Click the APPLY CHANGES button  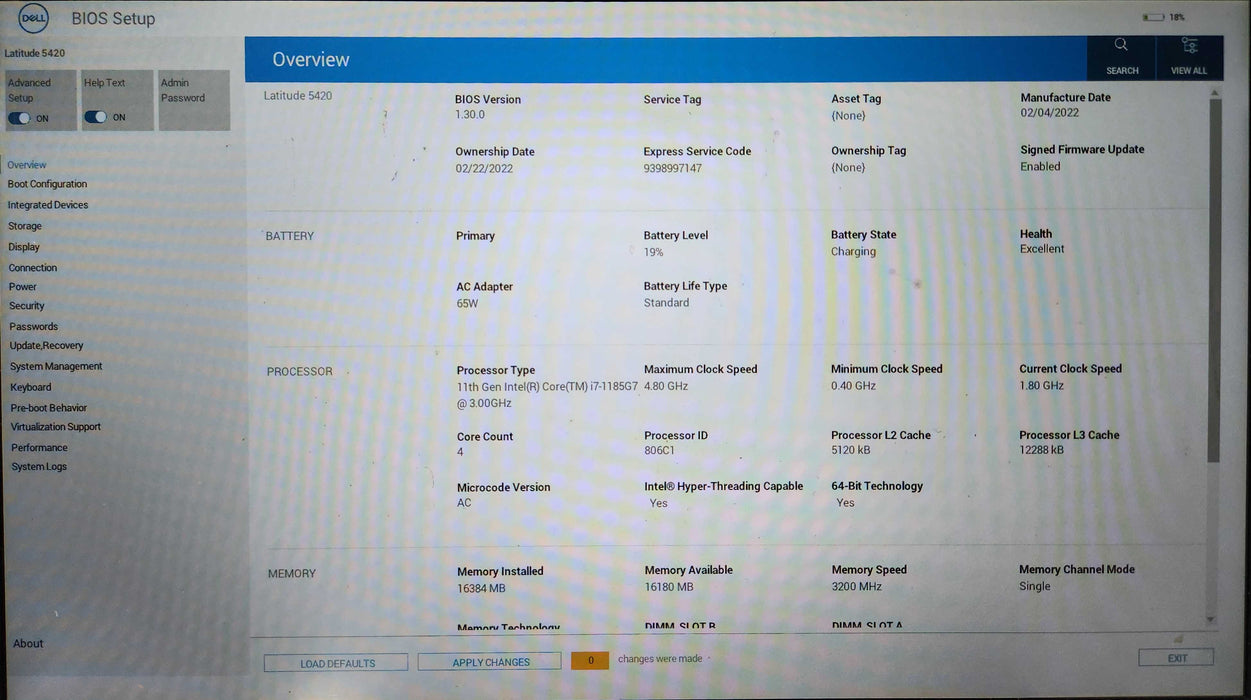point(489,662)
